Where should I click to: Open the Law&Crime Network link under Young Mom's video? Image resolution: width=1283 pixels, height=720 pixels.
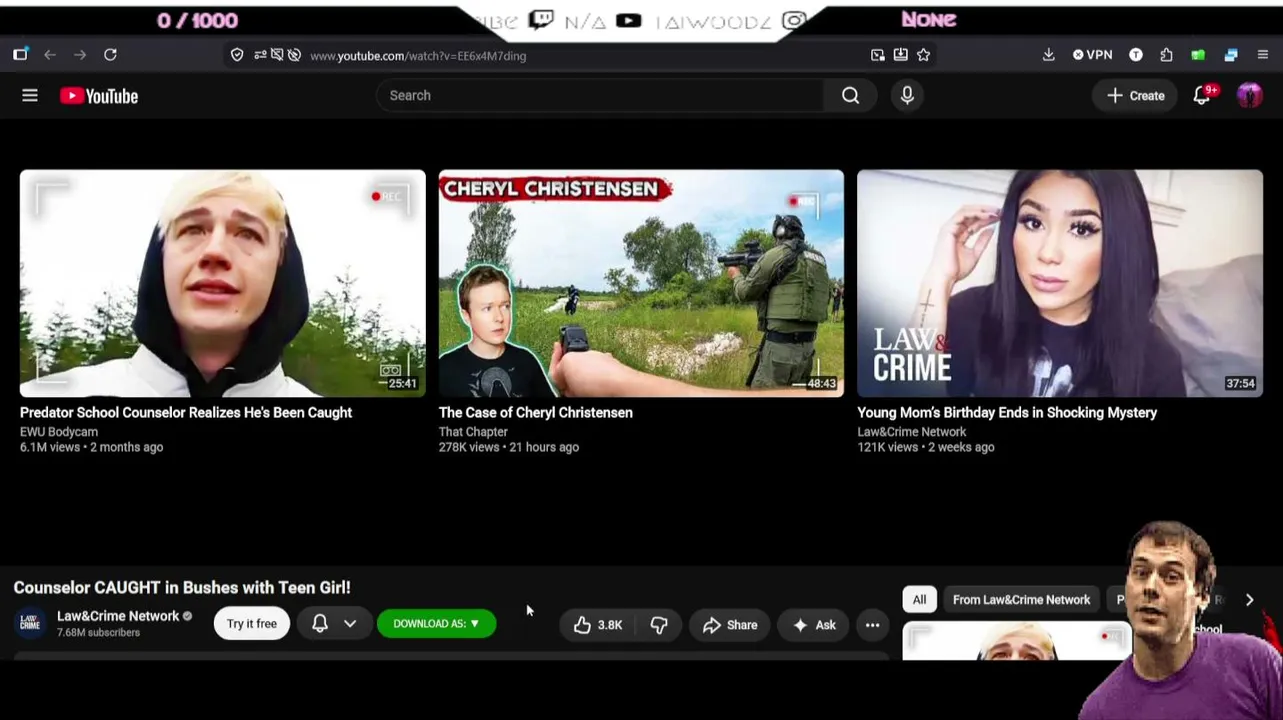tap(912, 432)
